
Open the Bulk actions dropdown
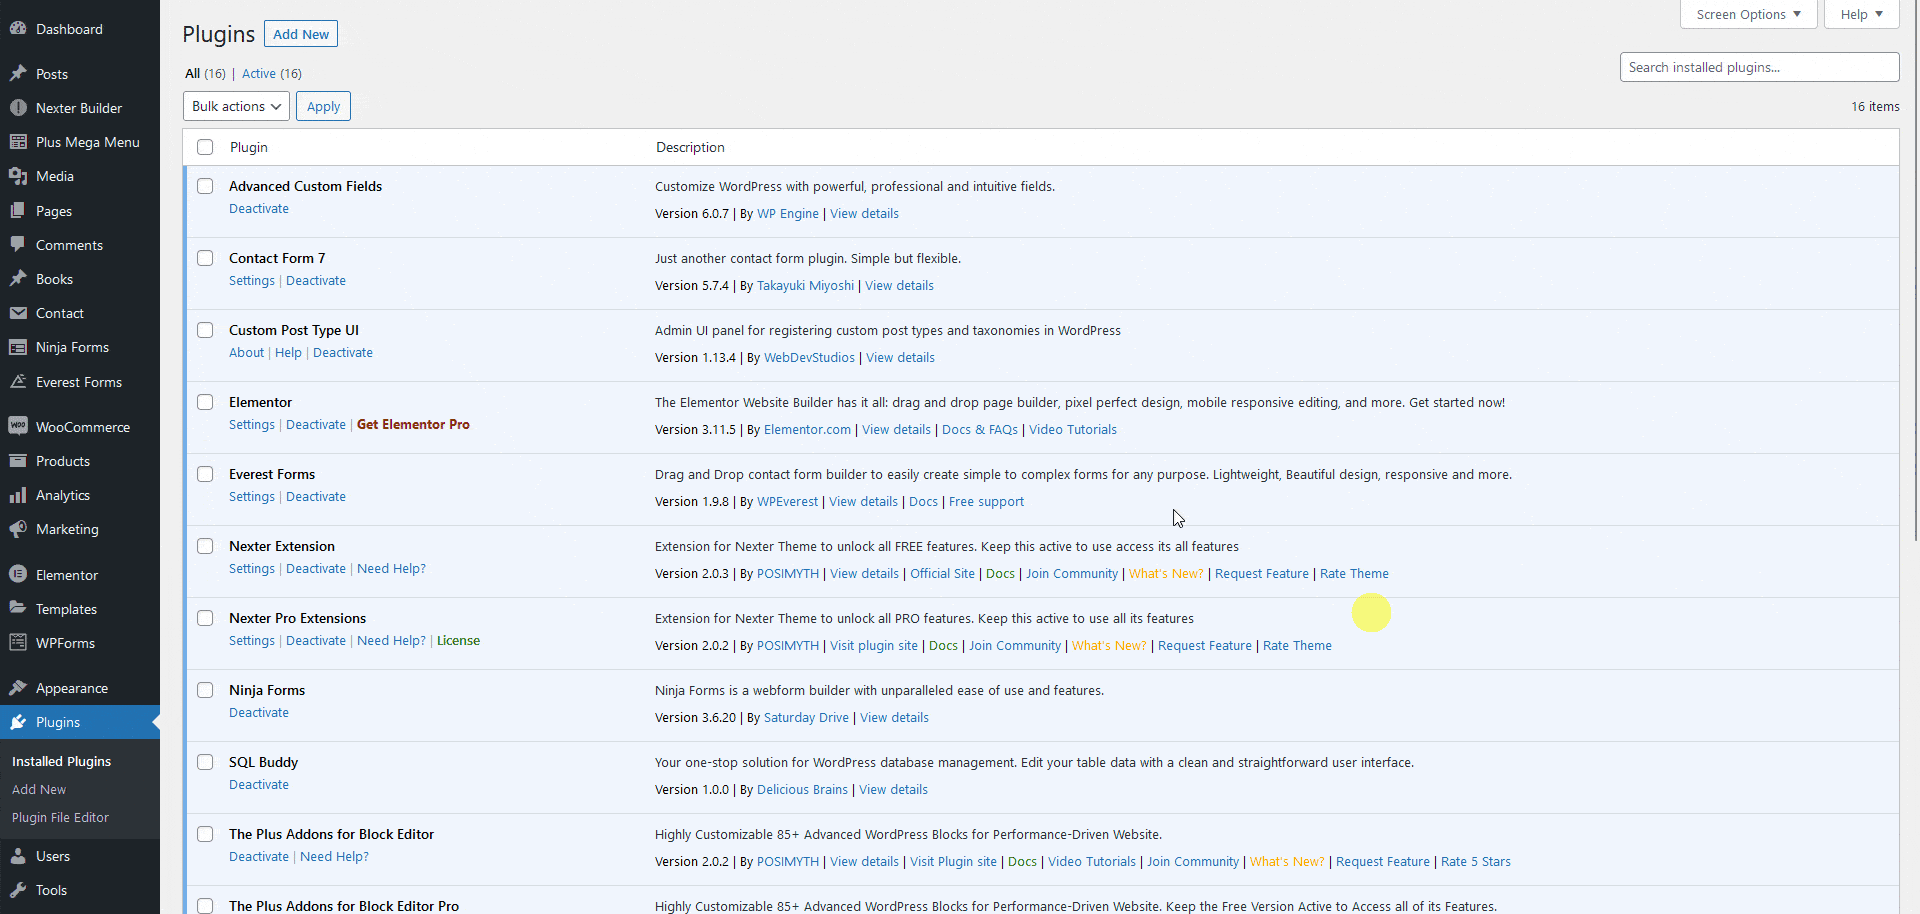point(236,106)
